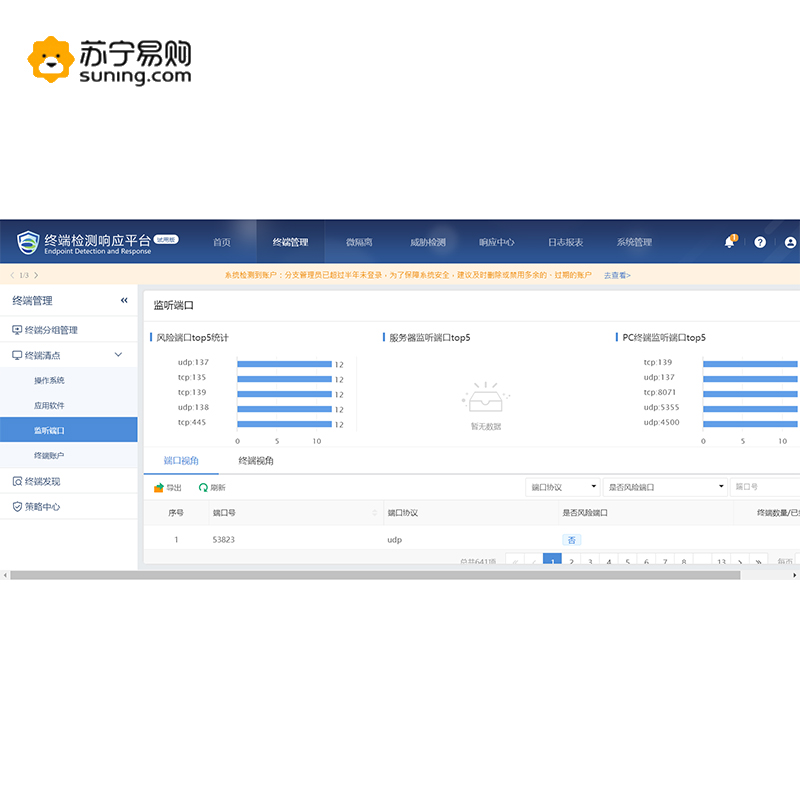Open the 是否风险端口 dropdown
Image resolution: width=800 pixels, height=800 pixels.
click(665, 487)
